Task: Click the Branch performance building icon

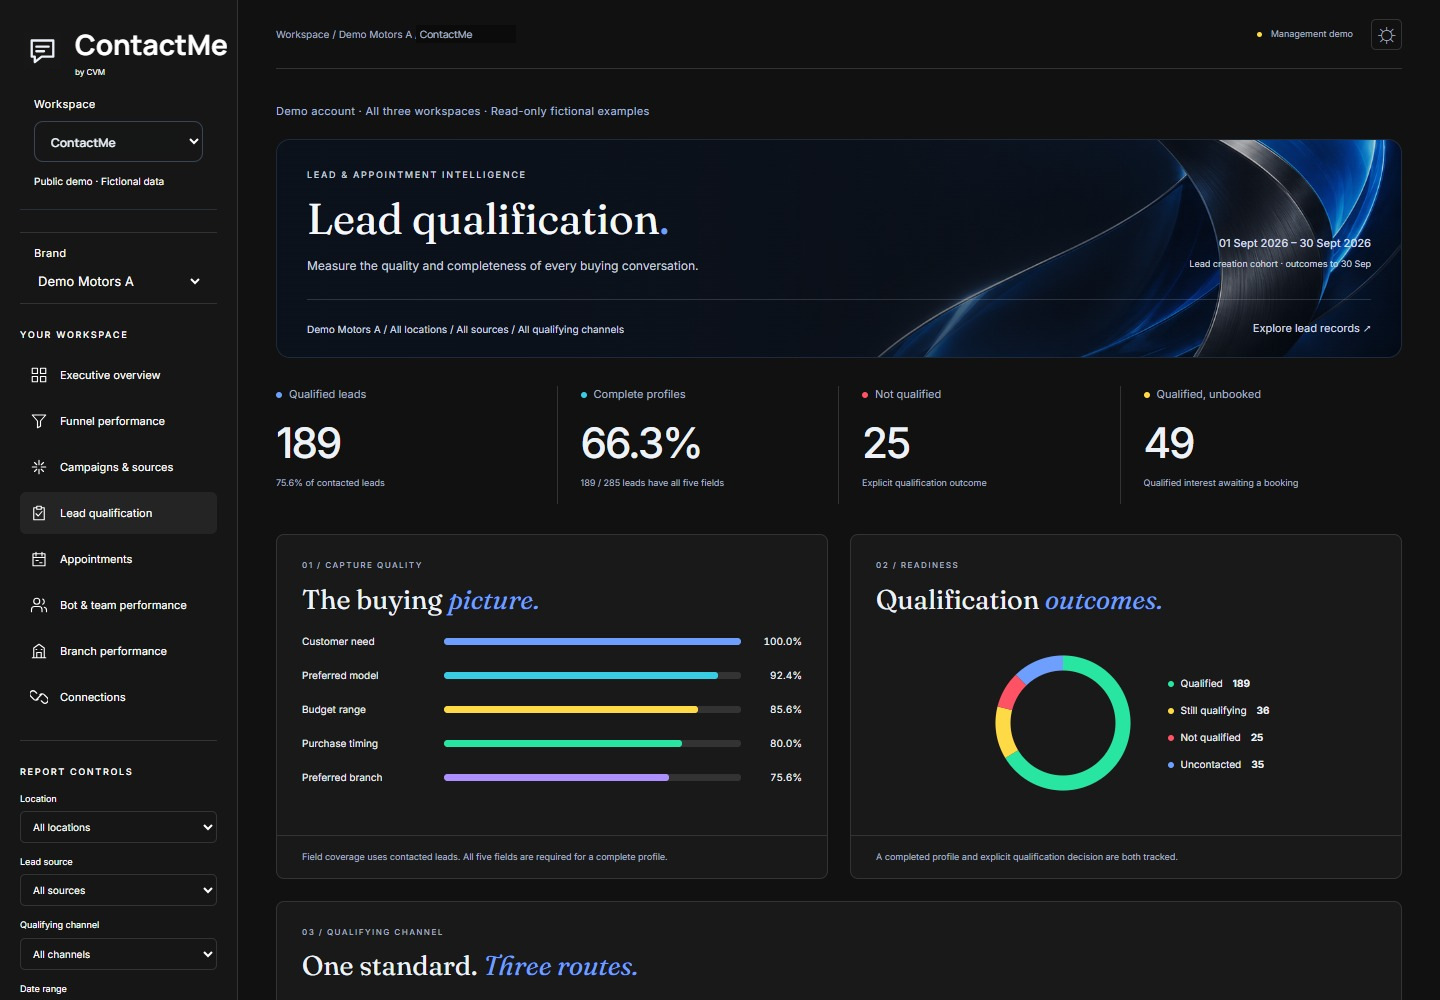Action: pyautogui.click(x=39, y=651)
